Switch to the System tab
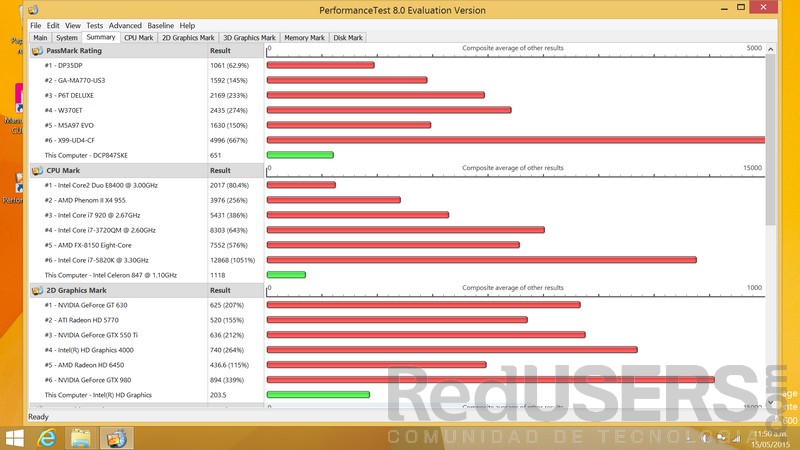The height and width of the screenshot is (450, 800). pyautogui.click(x=67, y=38)
